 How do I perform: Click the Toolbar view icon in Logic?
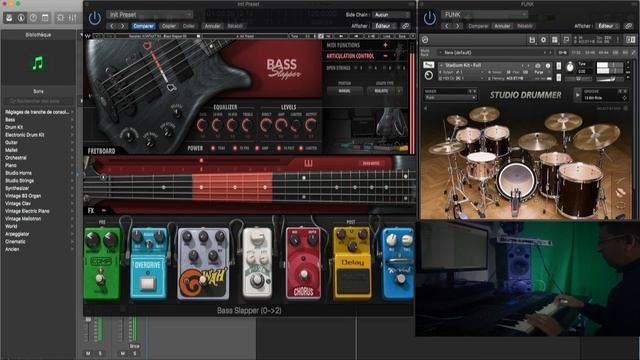tap(45, 18)
